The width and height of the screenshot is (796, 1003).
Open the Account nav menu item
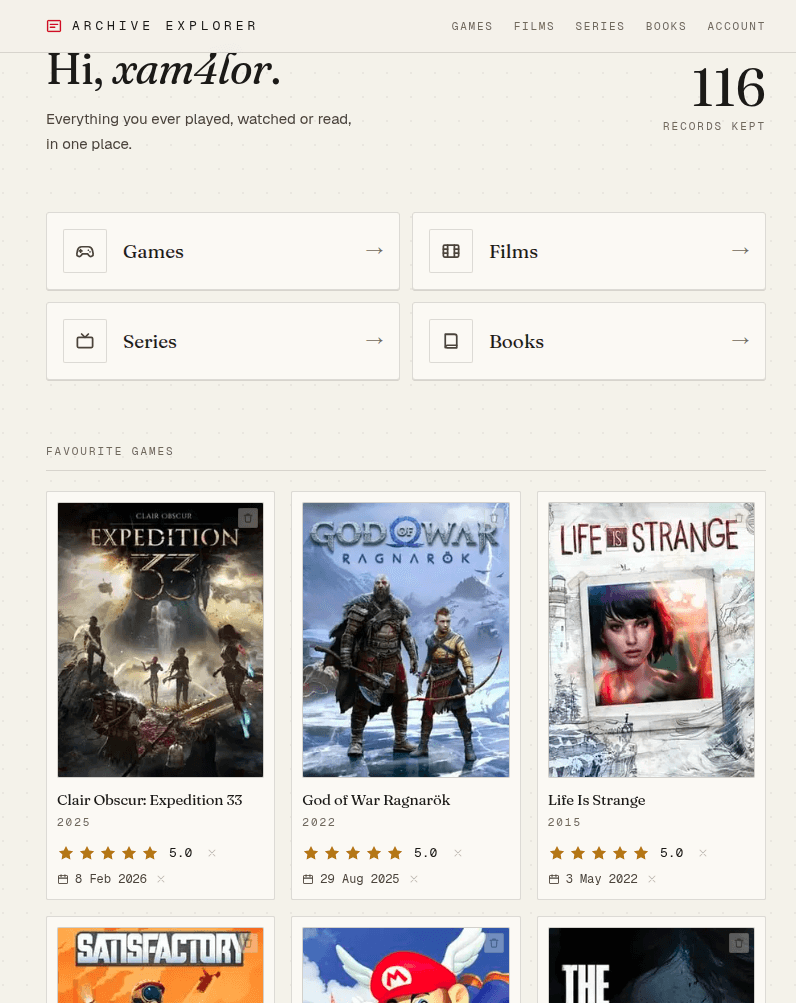coord(736,26)
